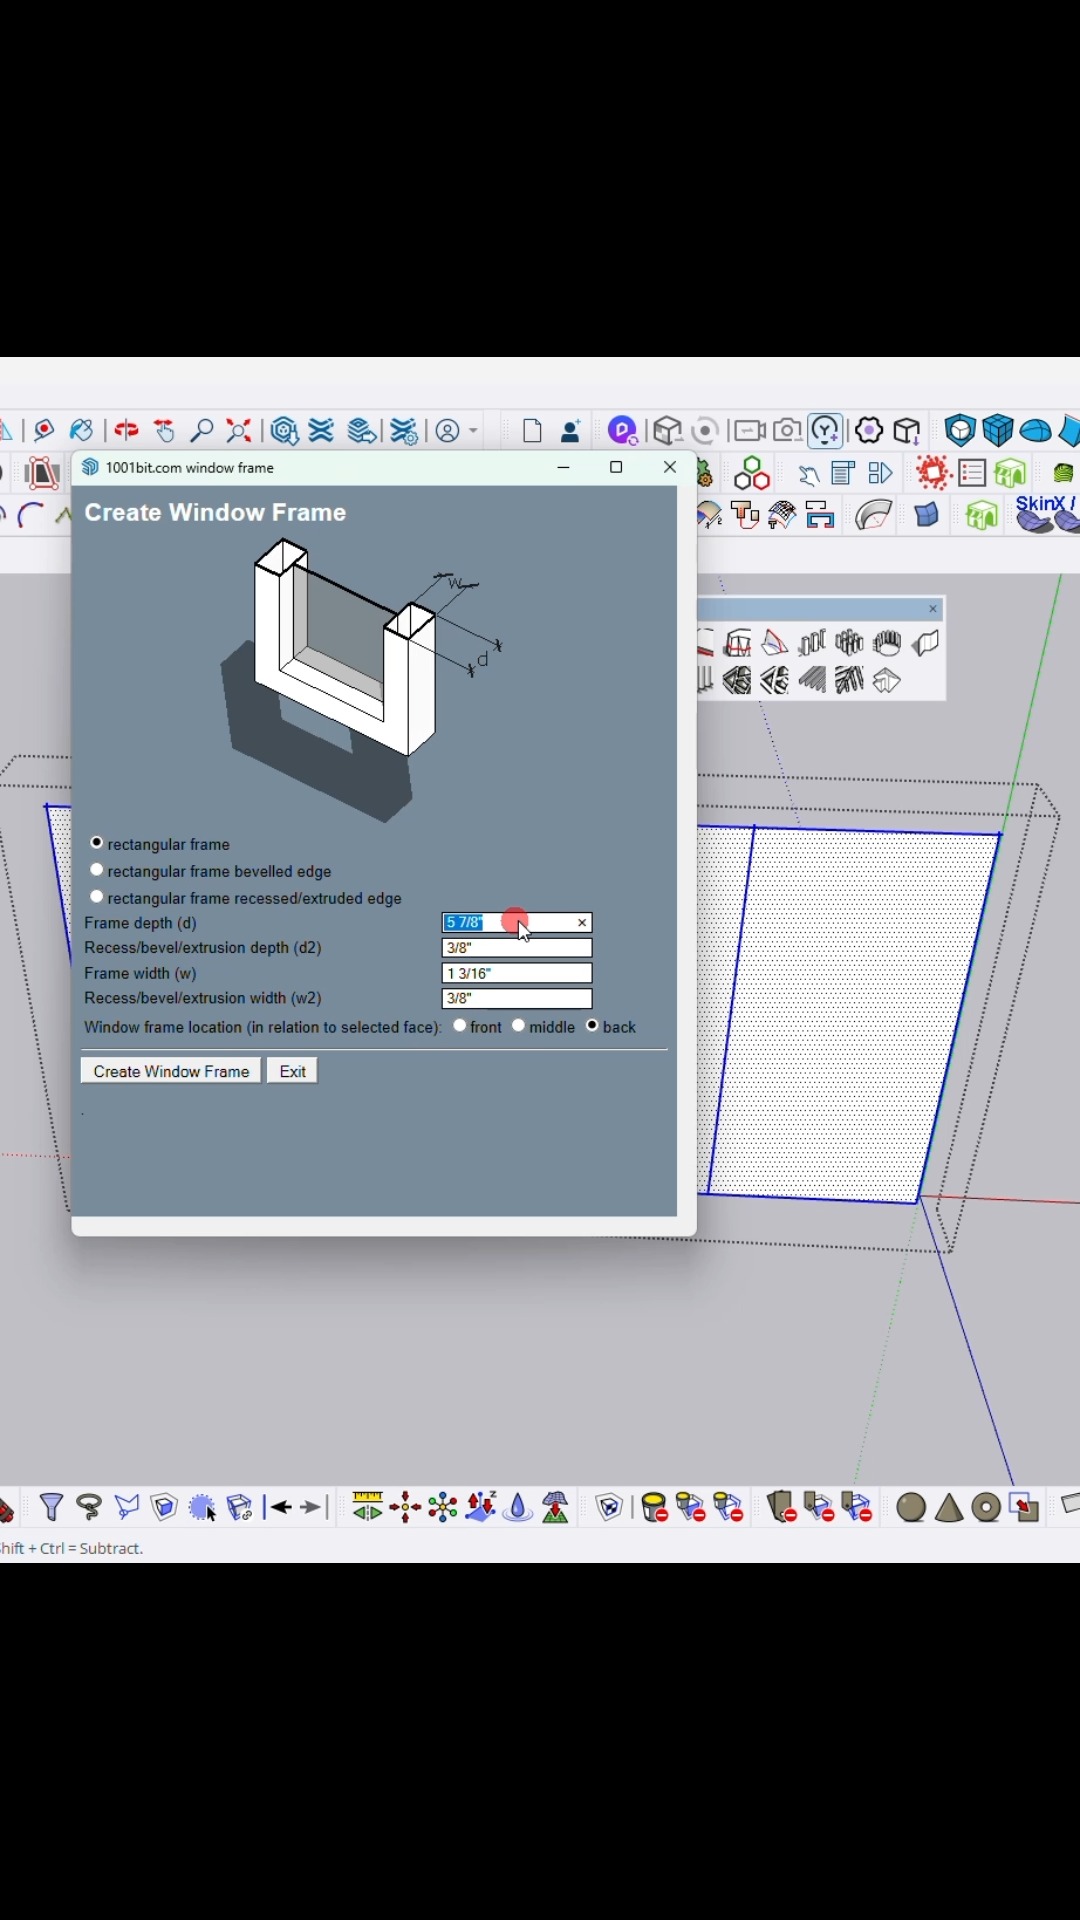Click the water drop tool icon
The width and height of the screenshot is (1080, 1920).
pyautogui.click(x=518, y=1507)
